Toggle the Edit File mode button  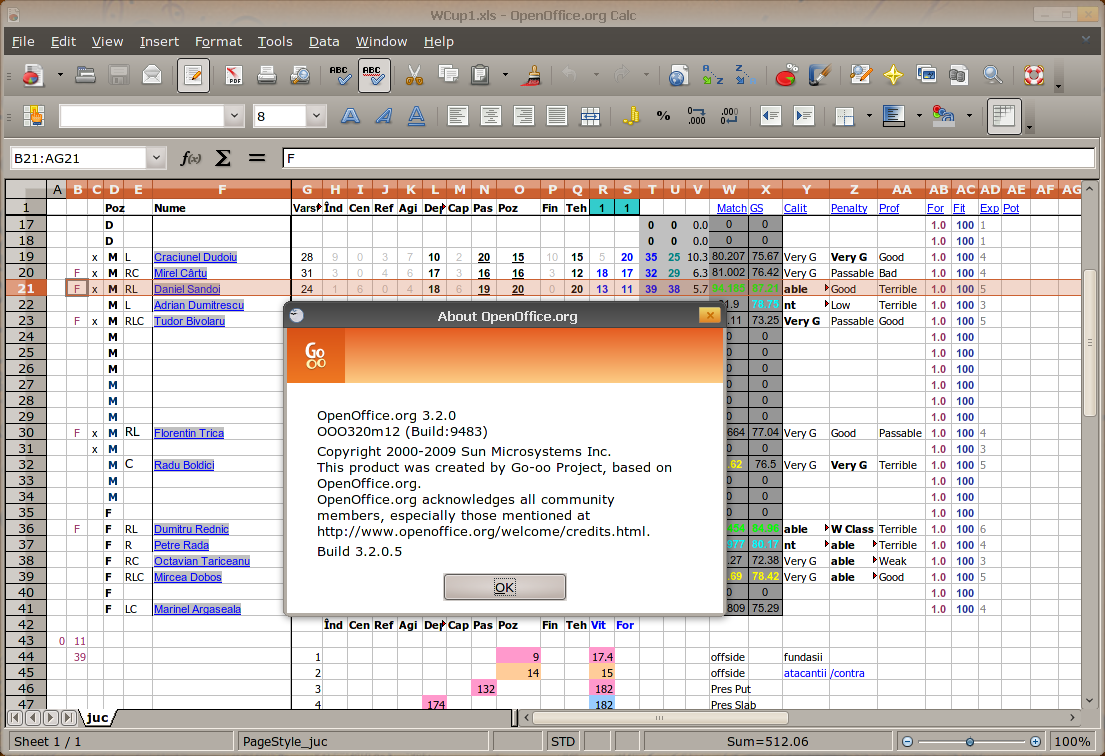tap(193, 75)
